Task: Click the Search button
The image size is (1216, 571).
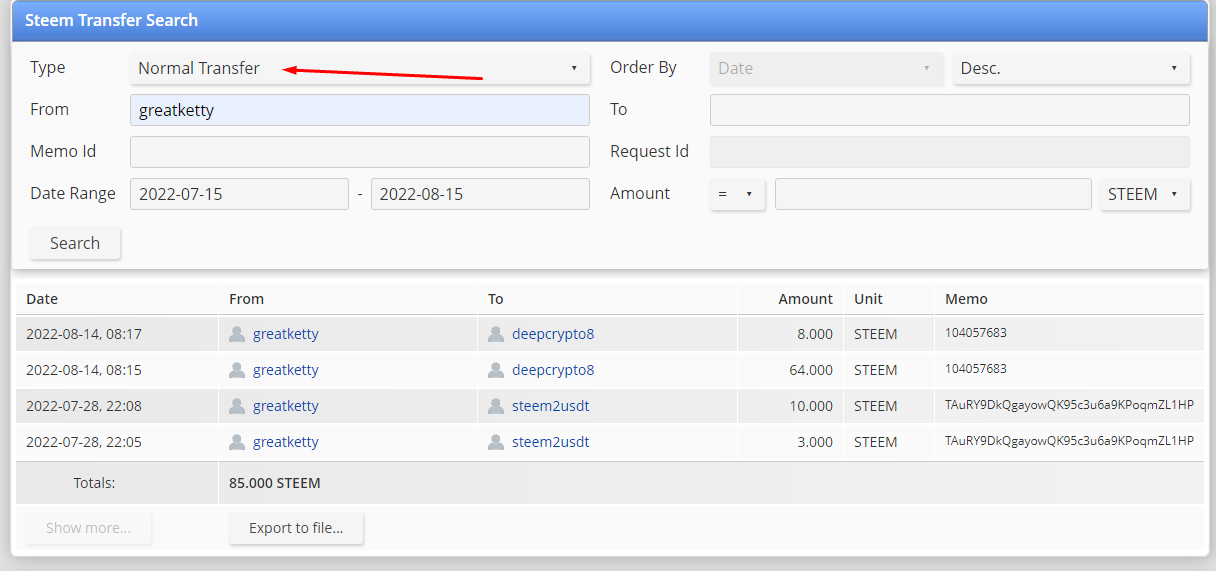Action: (x=75, y=243)
